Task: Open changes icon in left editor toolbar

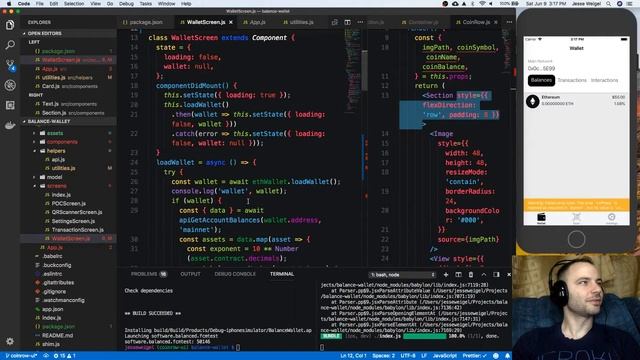Action: pyautogui.click(x=335, y=22)
